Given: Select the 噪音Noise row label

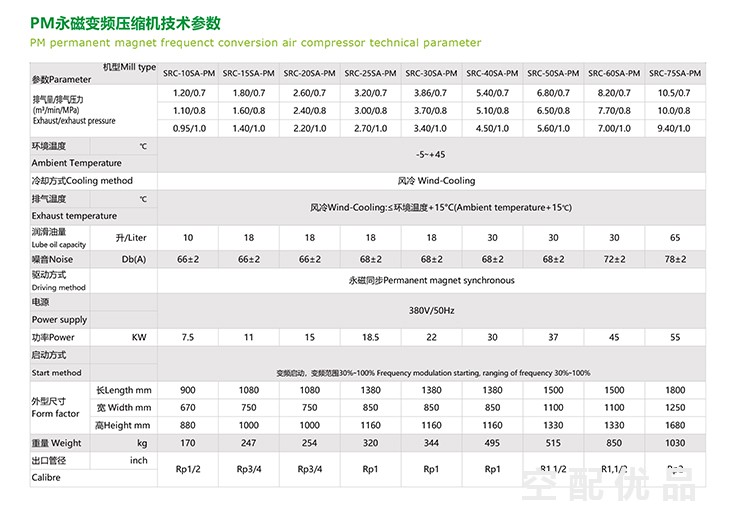Looking at the screenshot, I should [x=52, y=259].
